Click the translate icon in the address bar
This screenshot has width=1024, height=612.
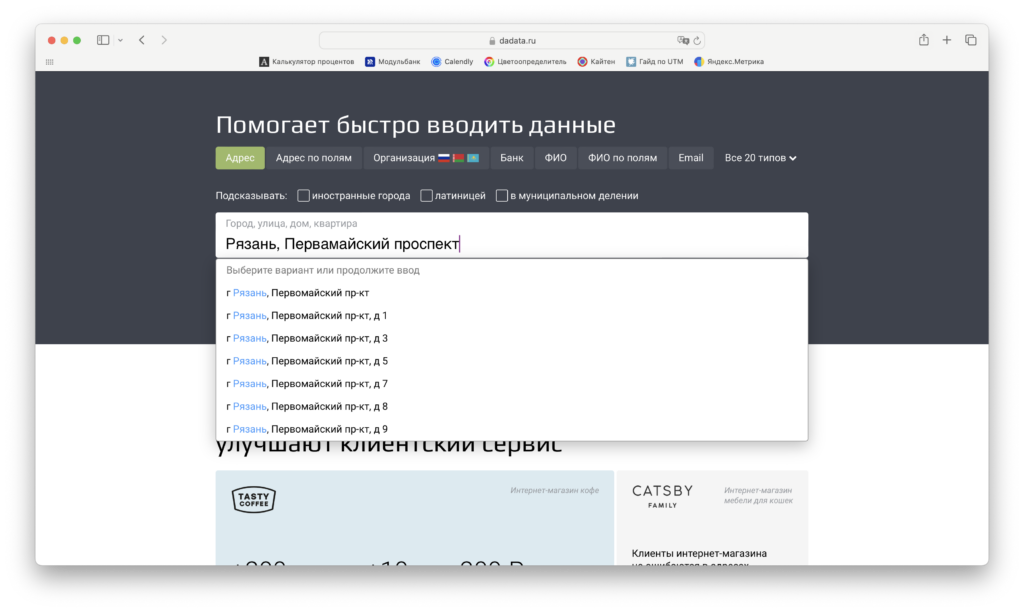[x=682, y=40]
